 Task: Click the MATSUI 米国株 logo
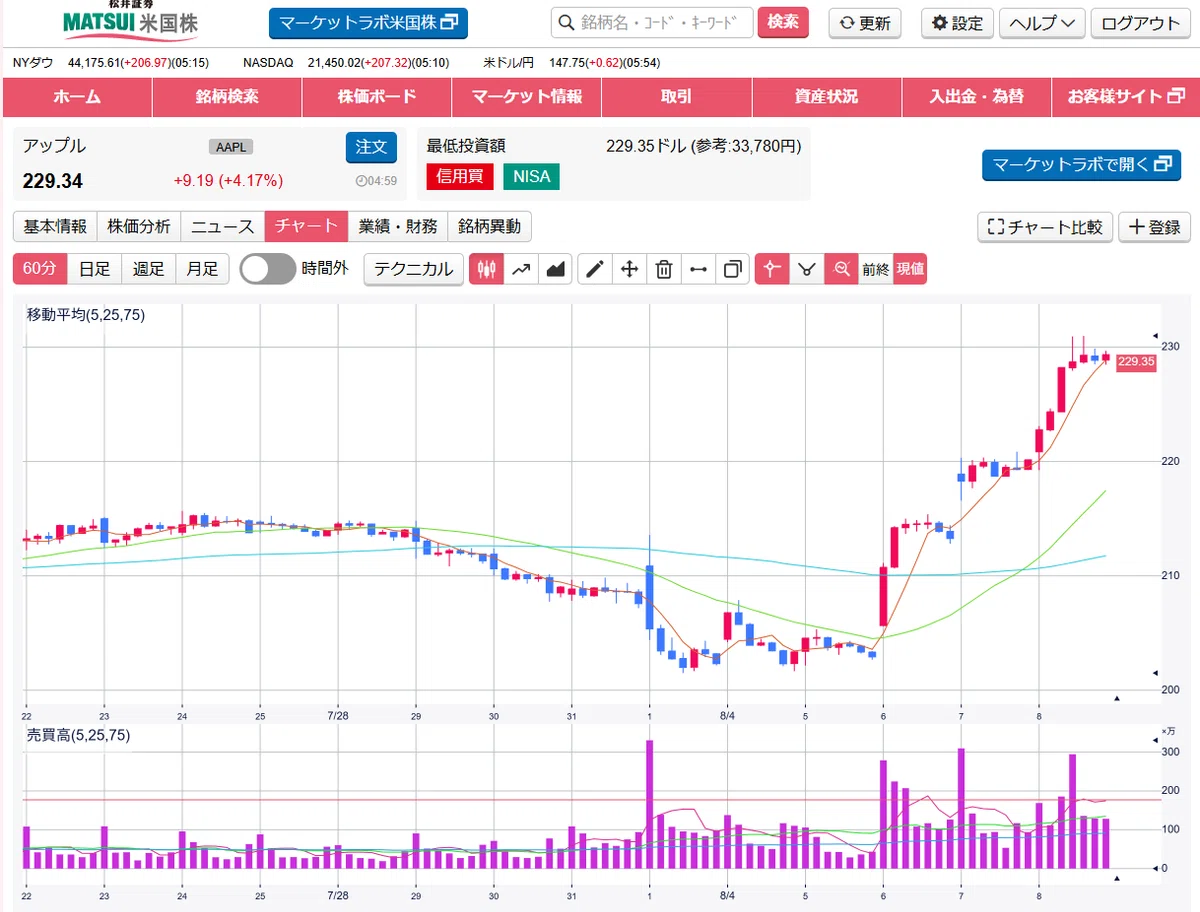tap(130, 20)
